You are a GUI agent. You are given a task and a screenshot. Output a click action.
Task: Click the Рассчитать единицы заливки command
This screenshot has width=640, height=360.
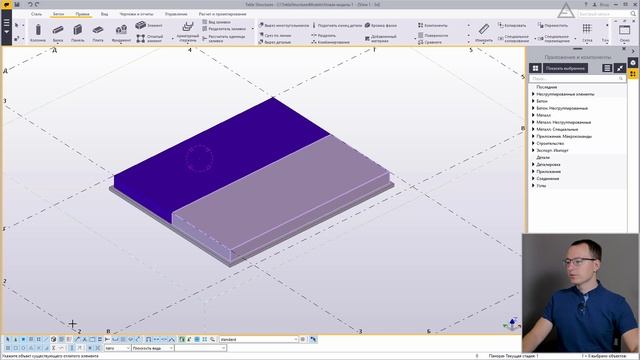pyautogui.click(x=224, y=39)
